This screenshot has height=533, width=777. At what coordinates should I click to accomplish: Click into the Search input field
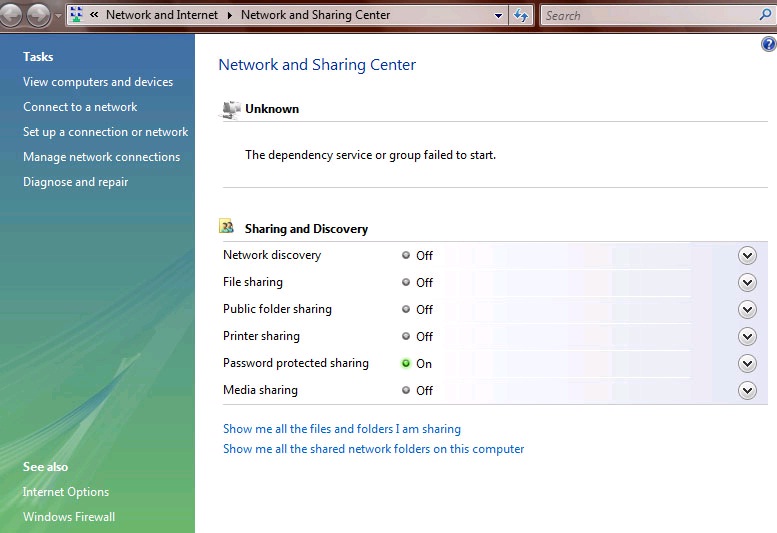click(649, 15)
